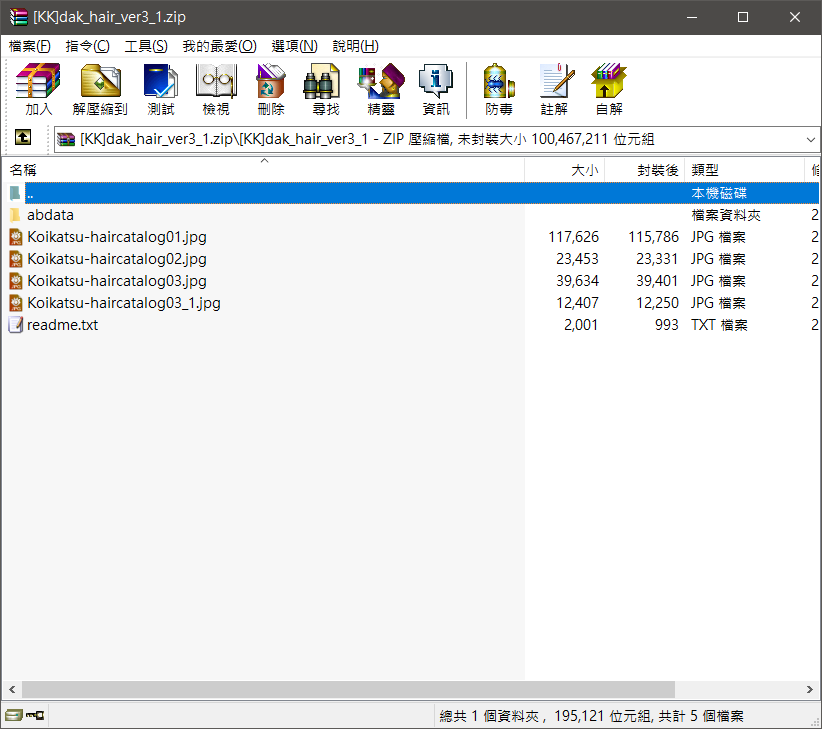Click the 註解 (Comment) toolbar icon
Viewport: 822px width, 729px height.
[554, 89]
